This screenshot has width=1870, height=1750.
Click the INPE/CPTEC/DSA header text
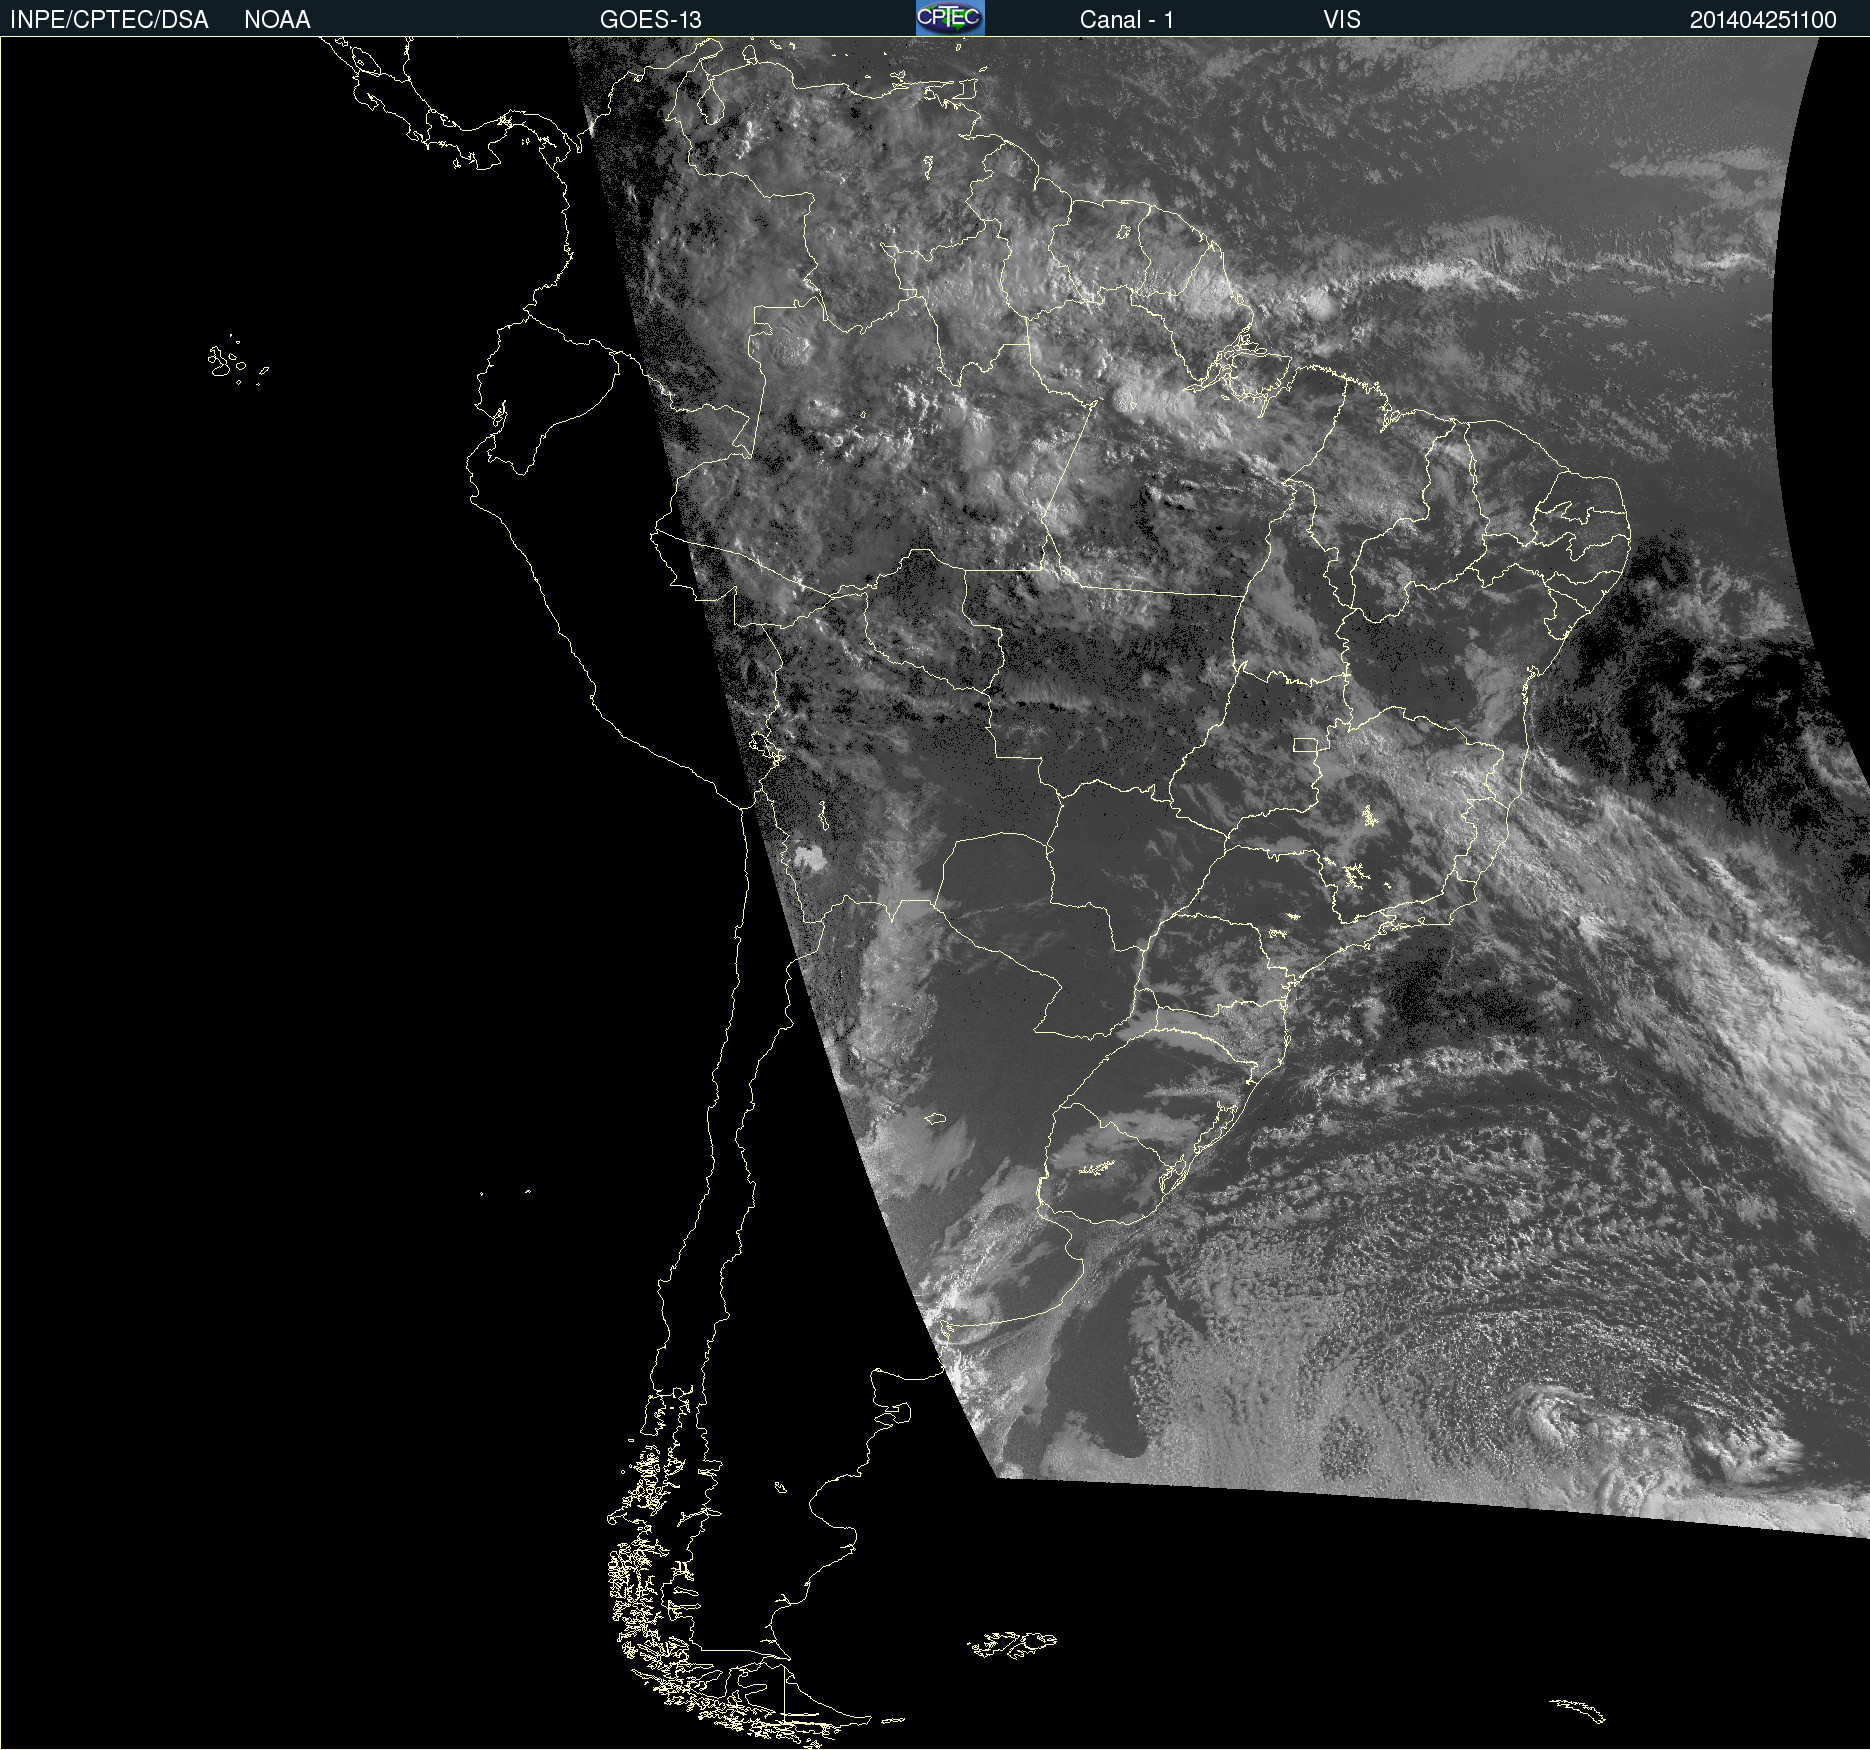tap(109, 20)
